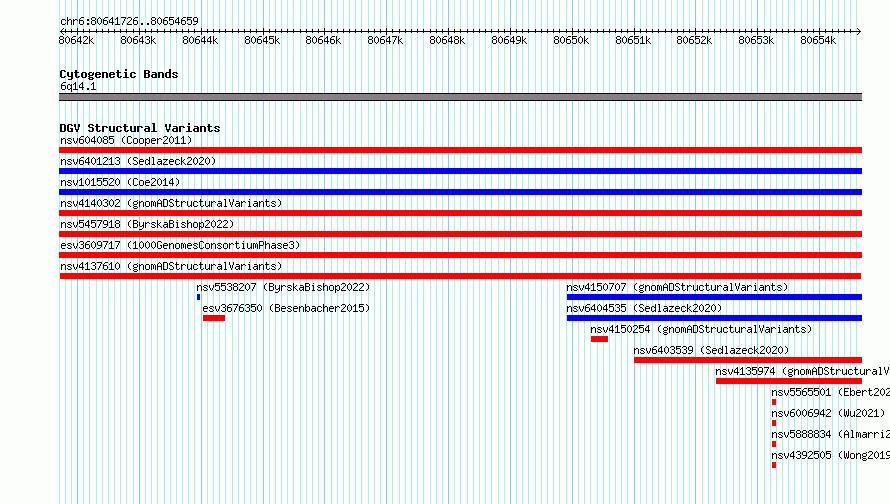890x504 pixels.
Task: Open the nsv5538207 (ByrskaBishop2022) label
Action: click(283, 287)
